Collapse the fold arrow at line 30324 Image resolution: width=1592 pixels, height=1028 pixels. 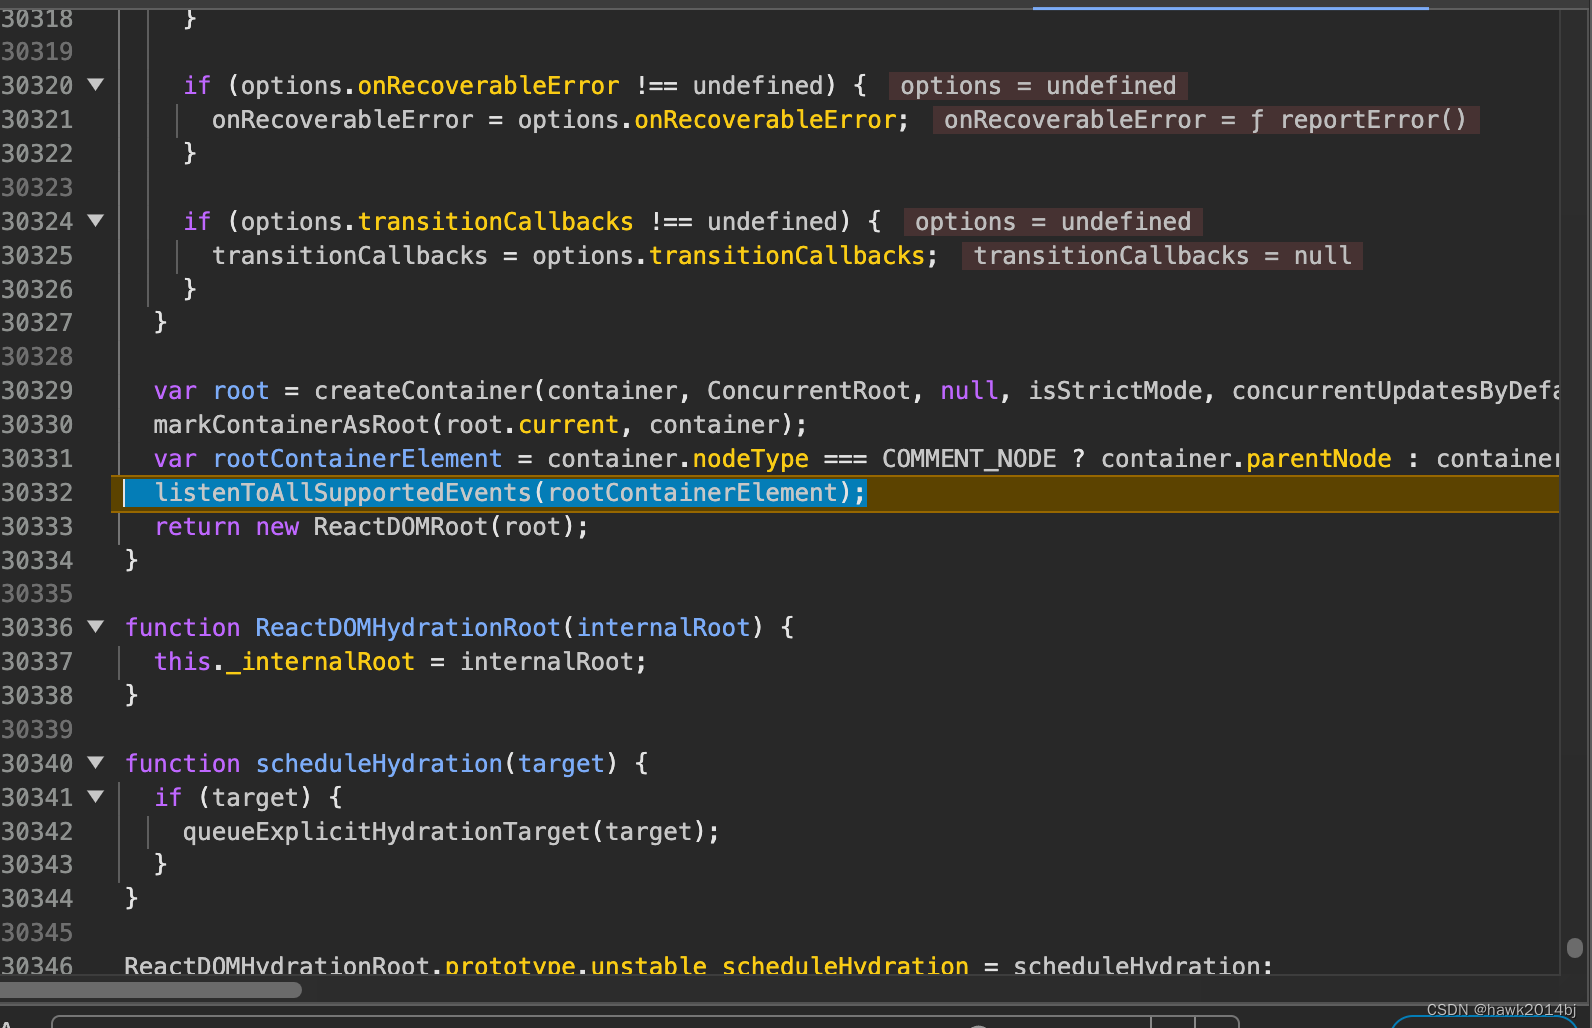pos(96,221)
